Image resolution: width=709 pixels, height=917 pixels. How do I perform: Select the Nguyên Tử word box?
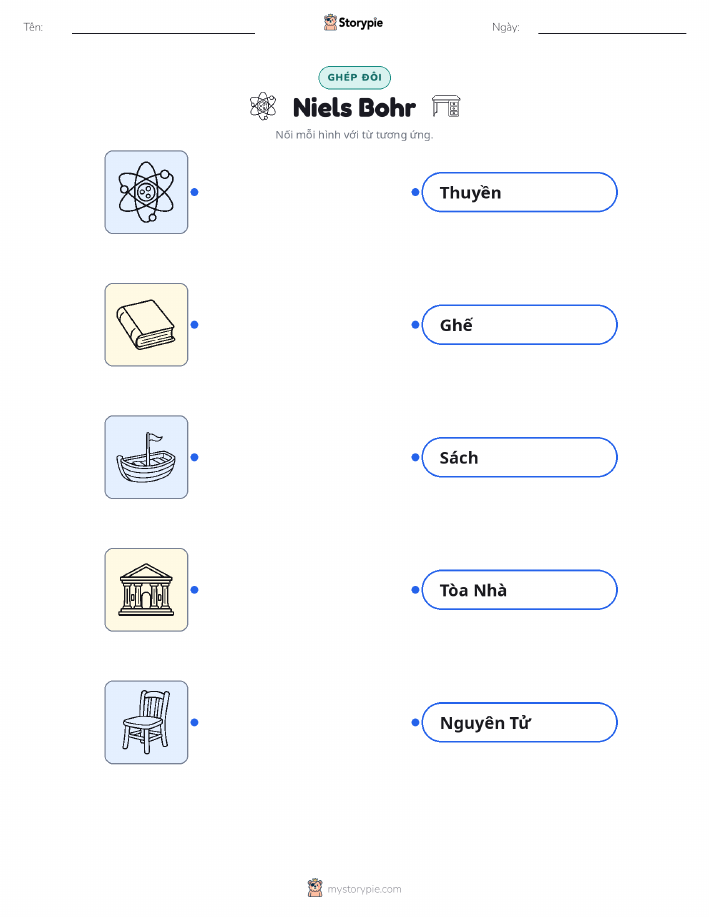point(519,722)
